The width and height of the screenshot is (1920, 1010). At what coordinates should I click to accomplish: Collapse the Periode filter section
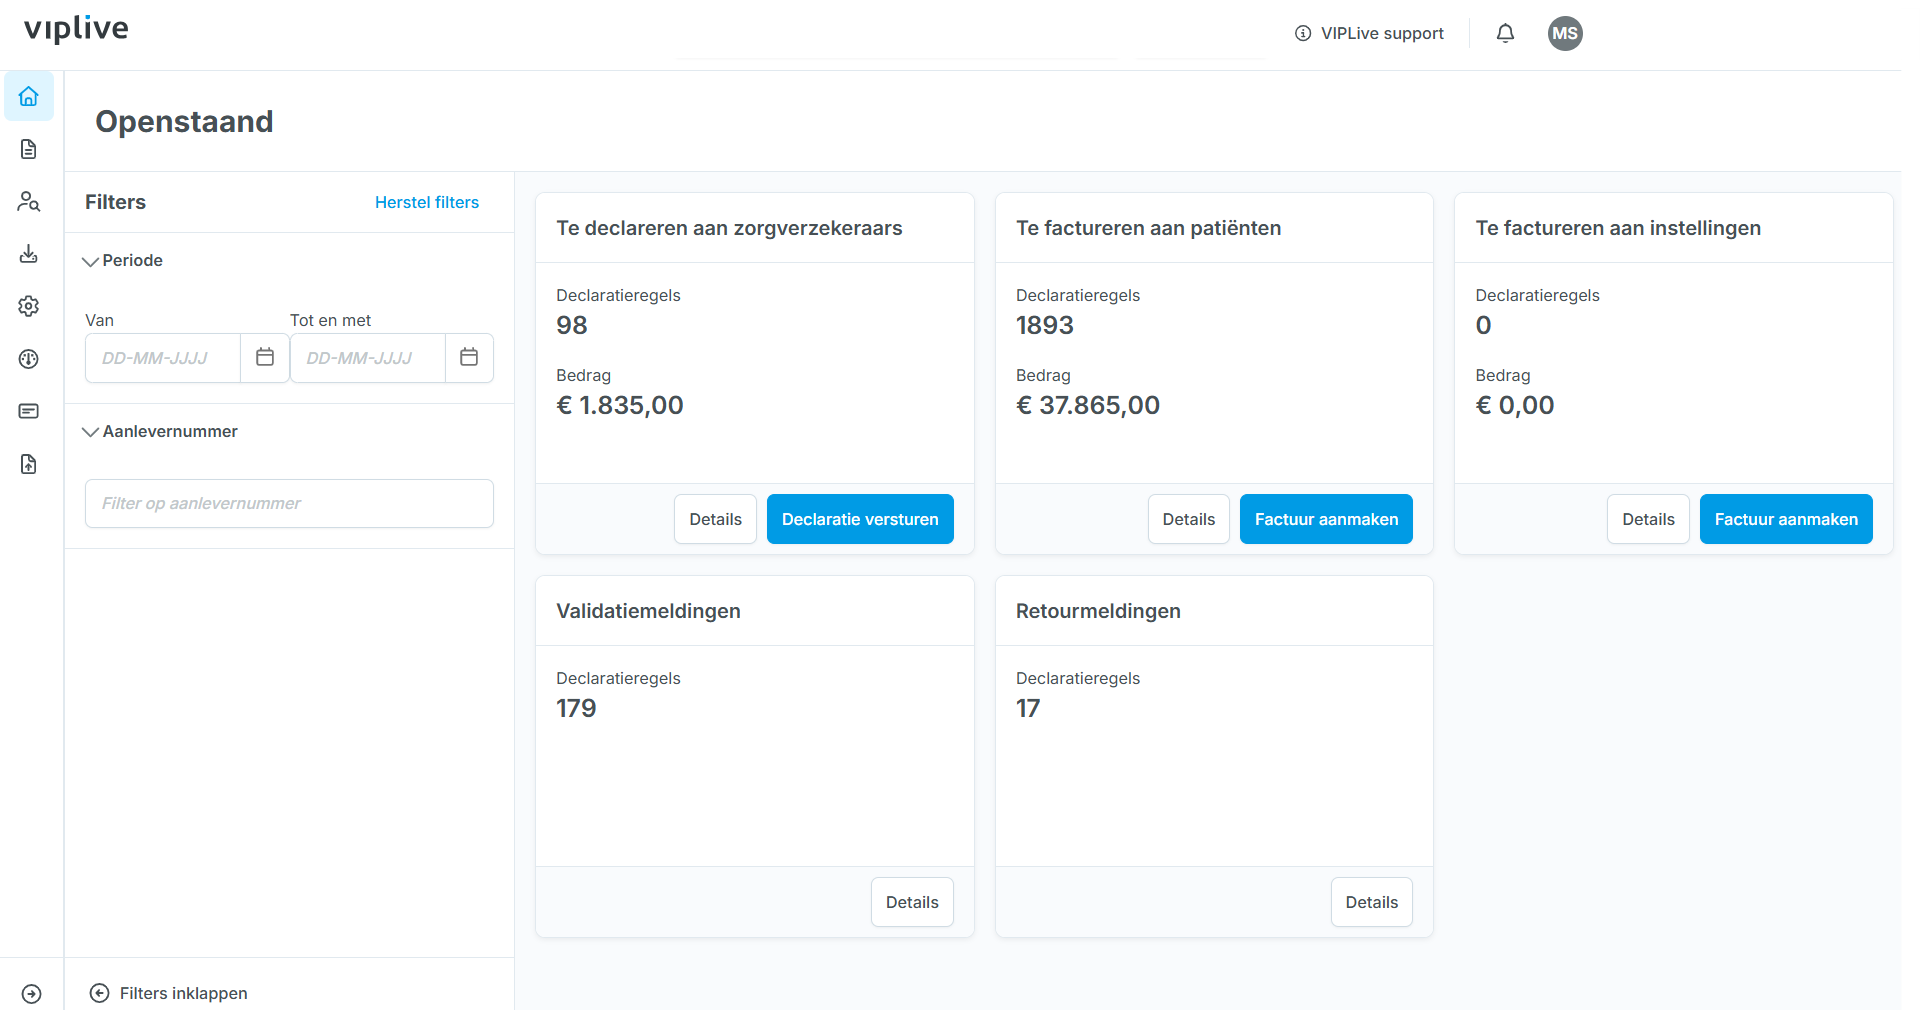(x=123, y=260)
